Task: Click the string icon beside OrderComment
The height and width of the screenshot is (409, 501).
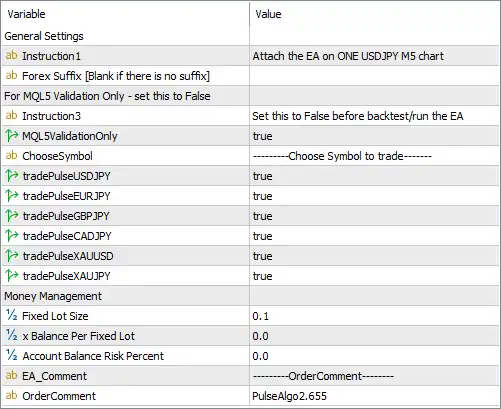Action: (11, 395)
